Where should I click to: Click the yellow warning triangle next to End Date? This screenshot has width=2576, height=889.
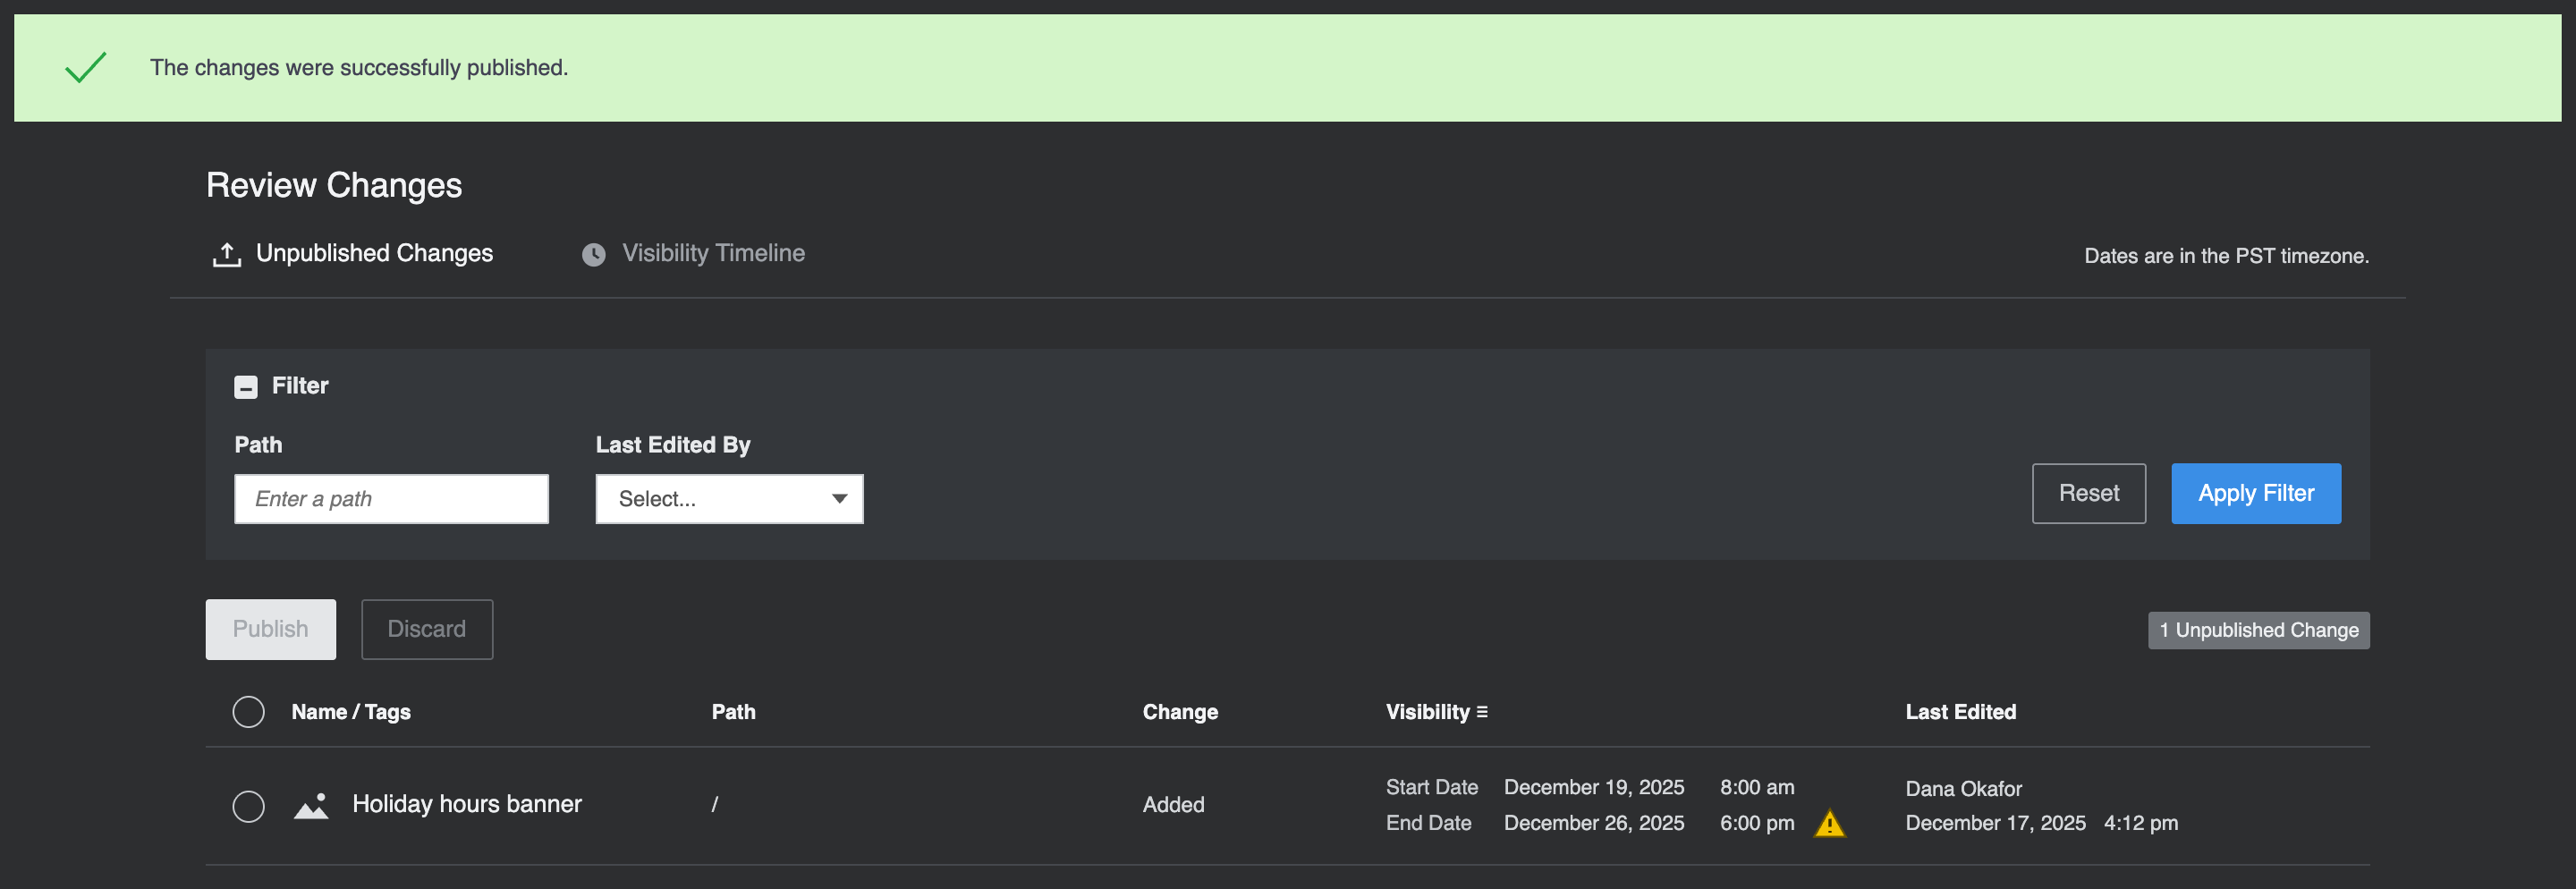pos(1829,823)
